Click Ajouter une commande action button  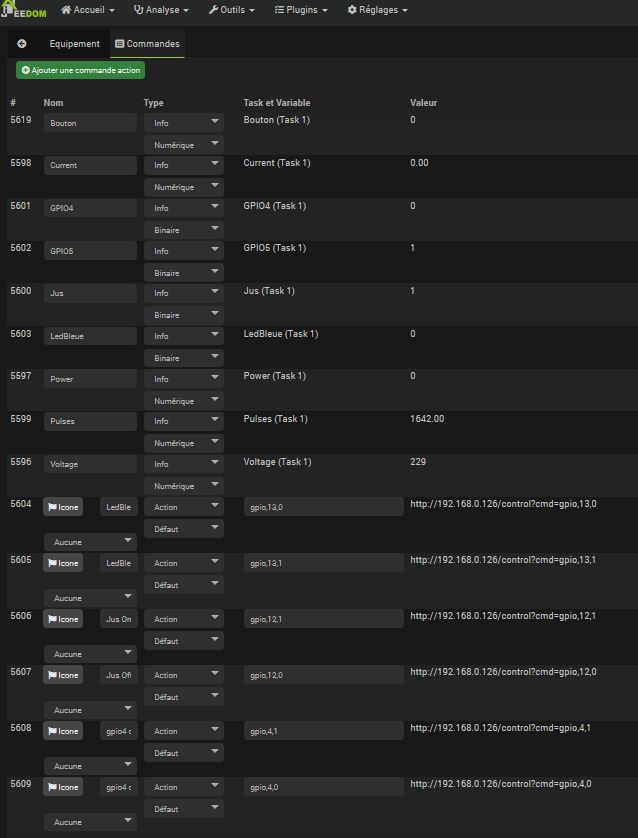[x=81, y=70]
